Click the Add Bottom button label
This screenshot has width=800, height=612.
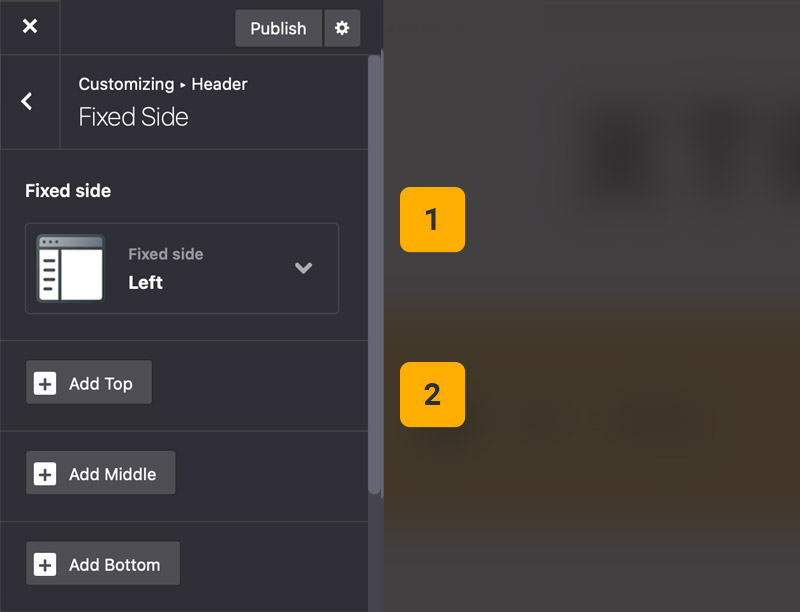click(114, 565)
